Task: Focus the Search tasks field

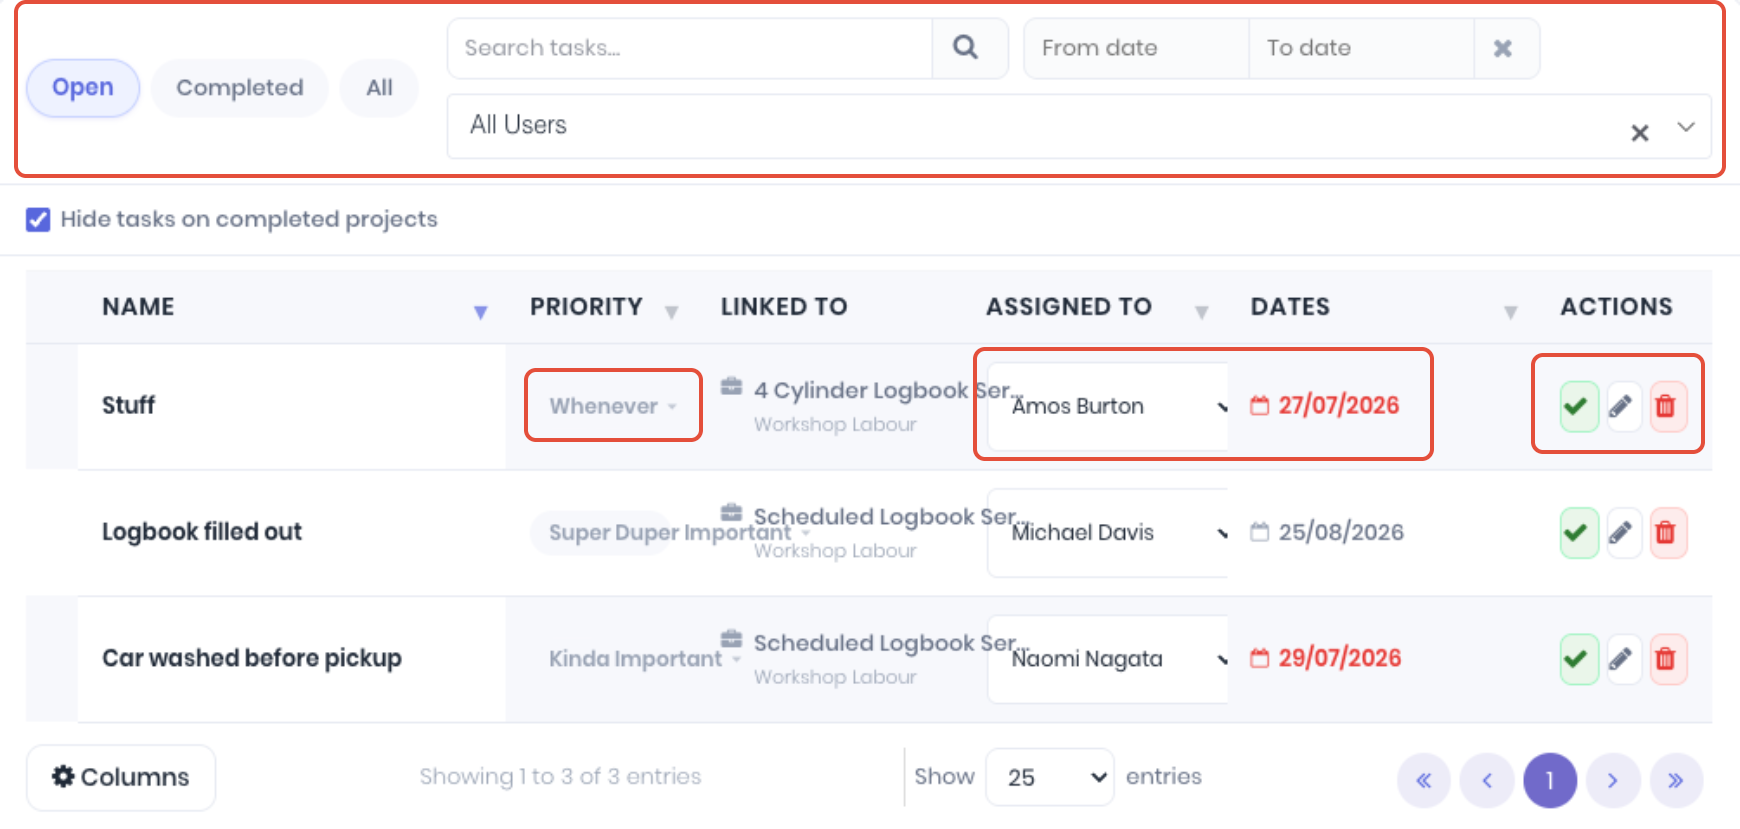Action: tap(690, 48)
